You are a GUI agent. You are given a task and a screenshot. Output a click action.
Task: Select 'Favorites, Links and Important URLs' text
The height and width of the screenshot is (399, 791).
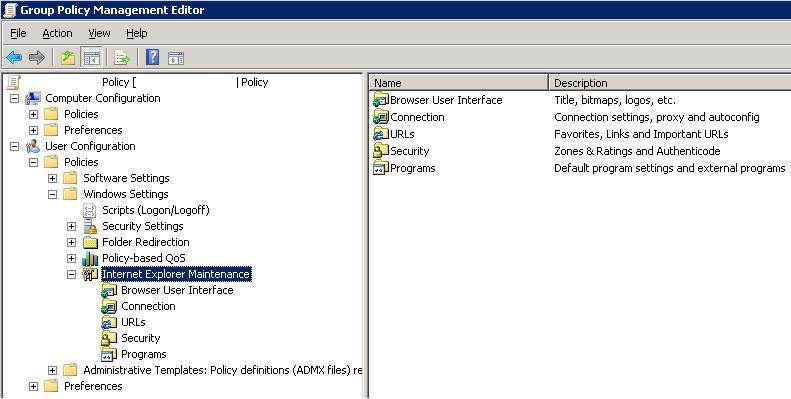coord(641,134)
